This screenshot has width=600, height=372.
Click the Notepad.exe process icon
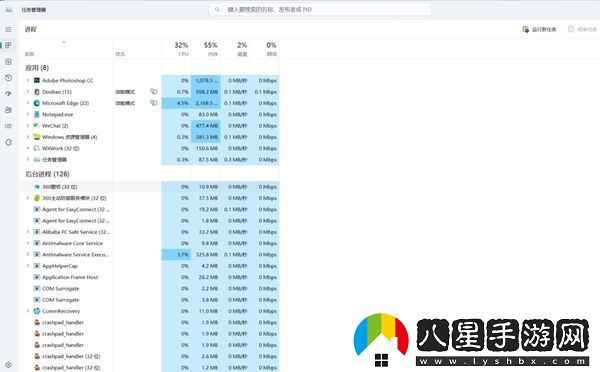point(37,114)
